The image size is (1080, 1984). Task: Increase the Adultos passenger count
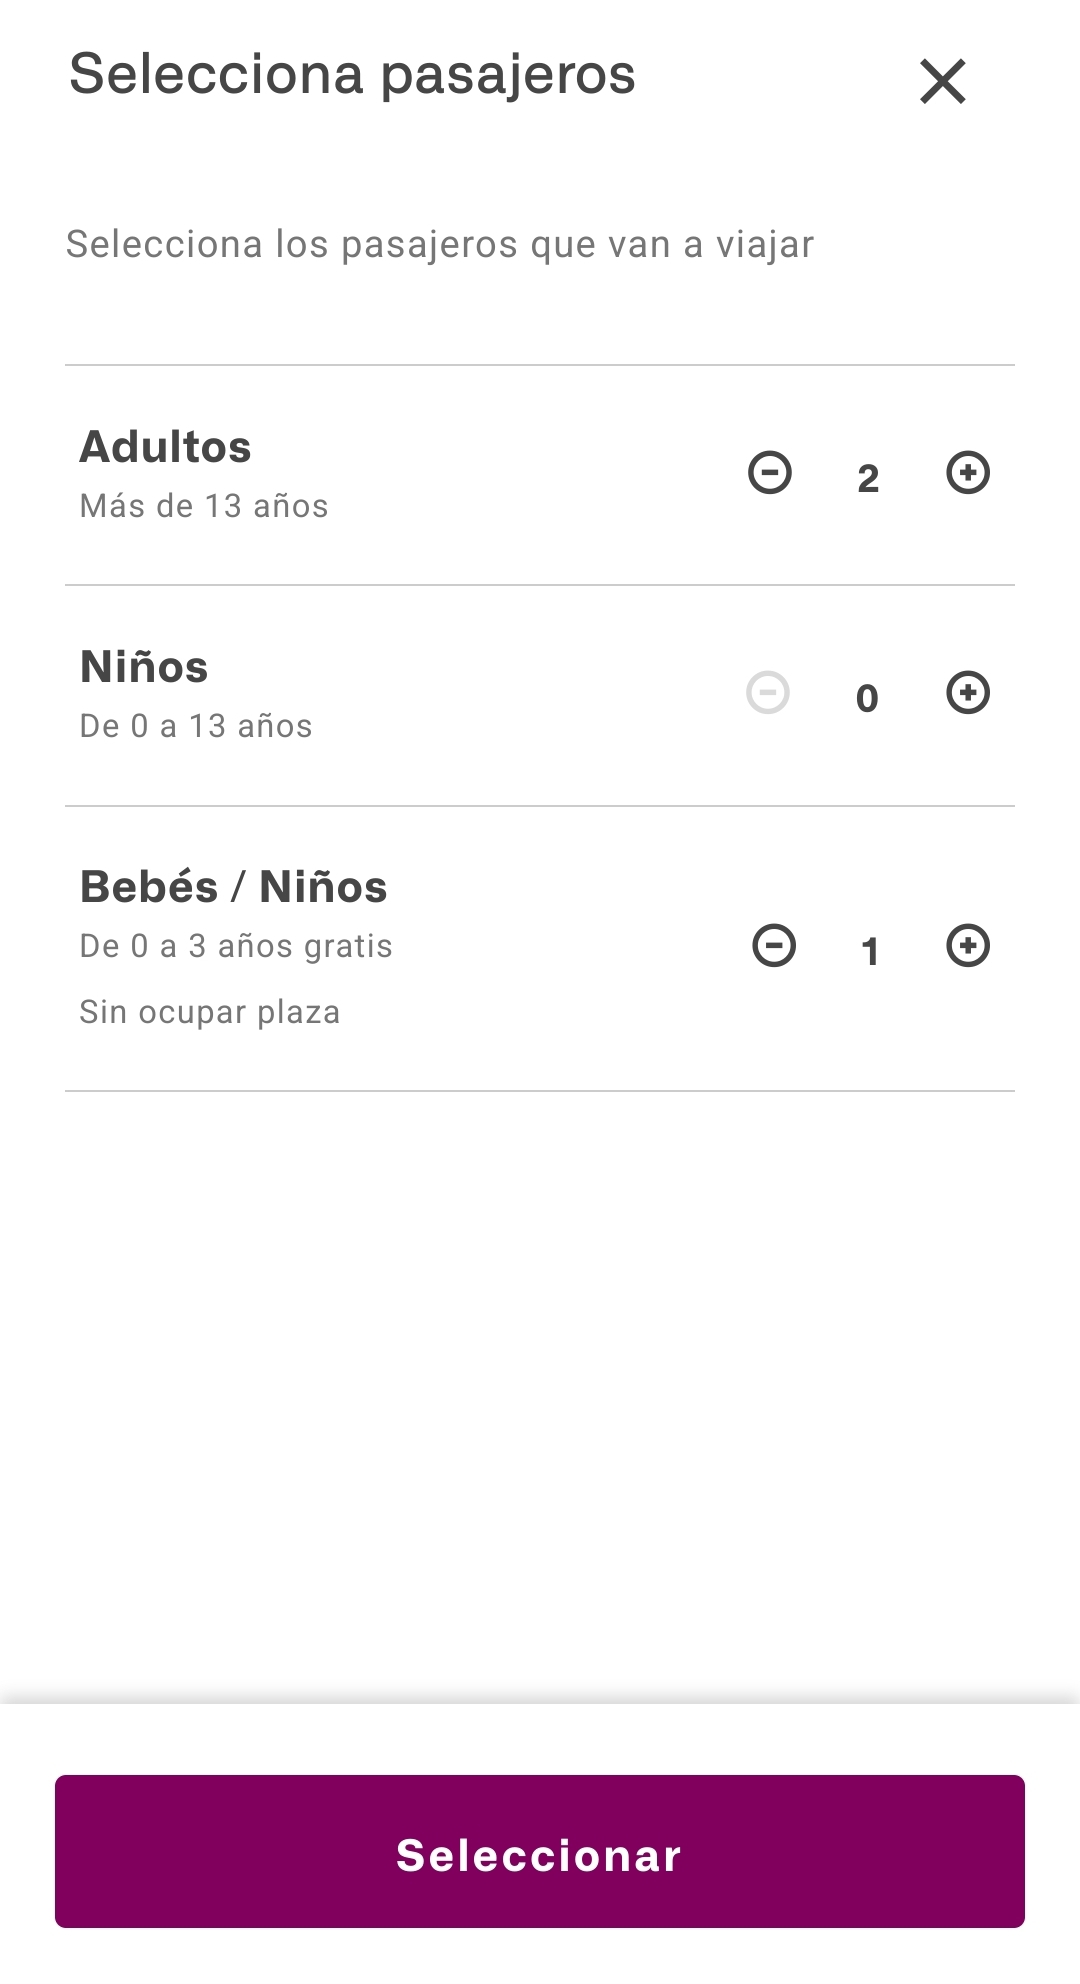tap(968, 473)
